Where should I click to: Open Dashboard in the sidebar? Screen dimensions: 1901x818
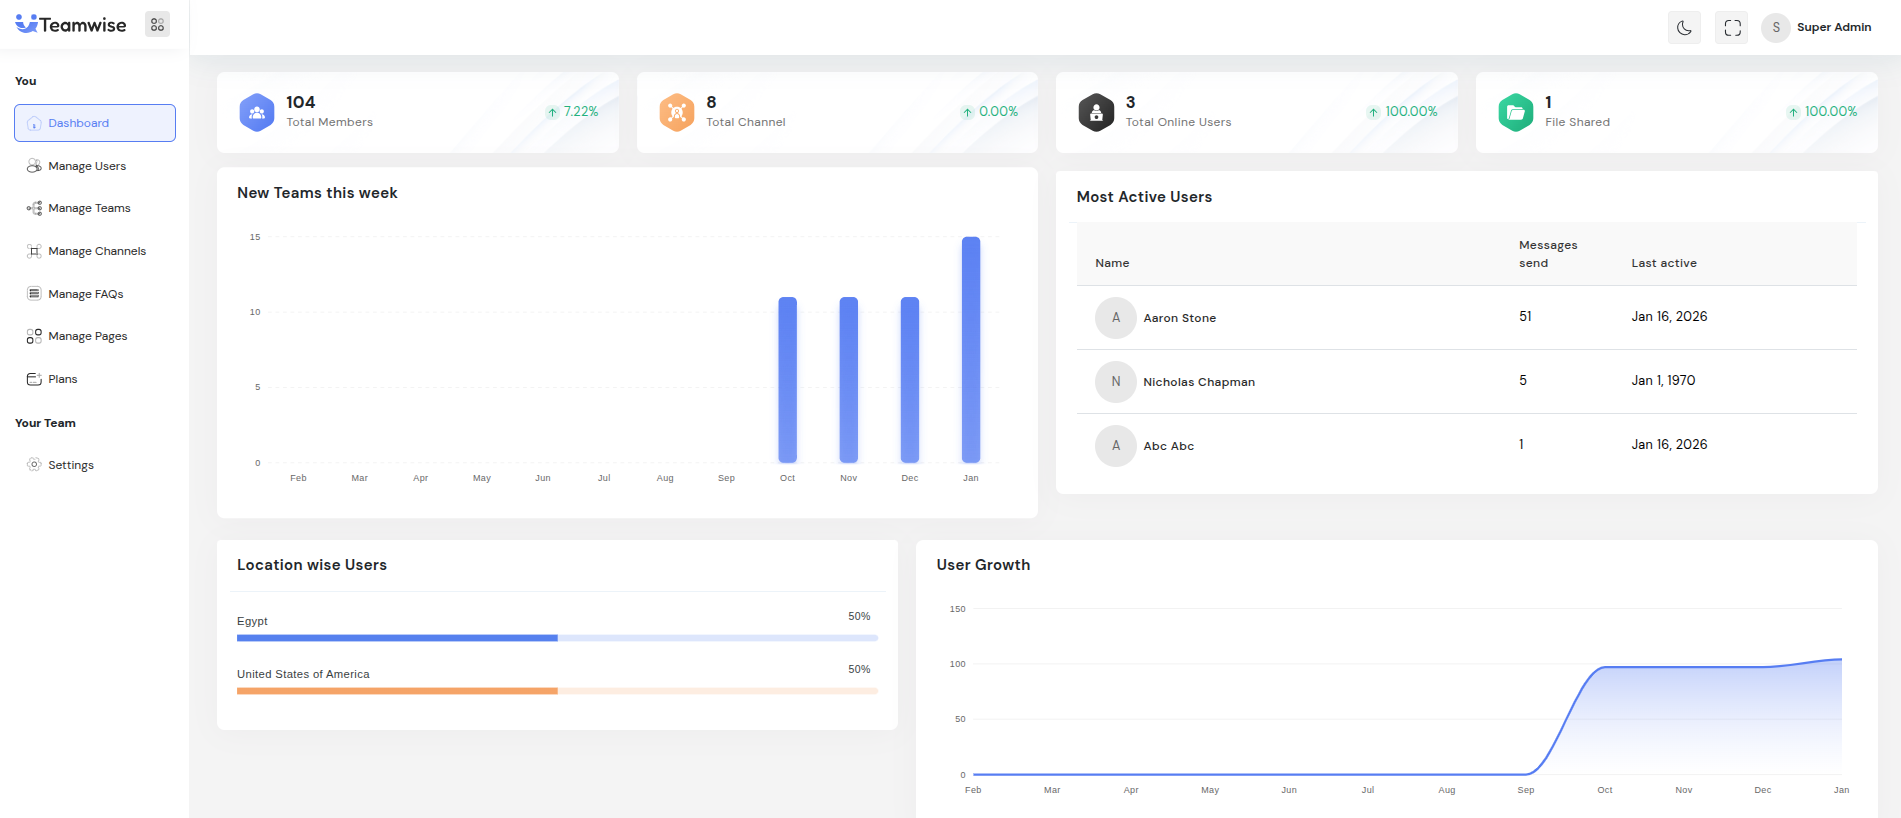point(95,123)
